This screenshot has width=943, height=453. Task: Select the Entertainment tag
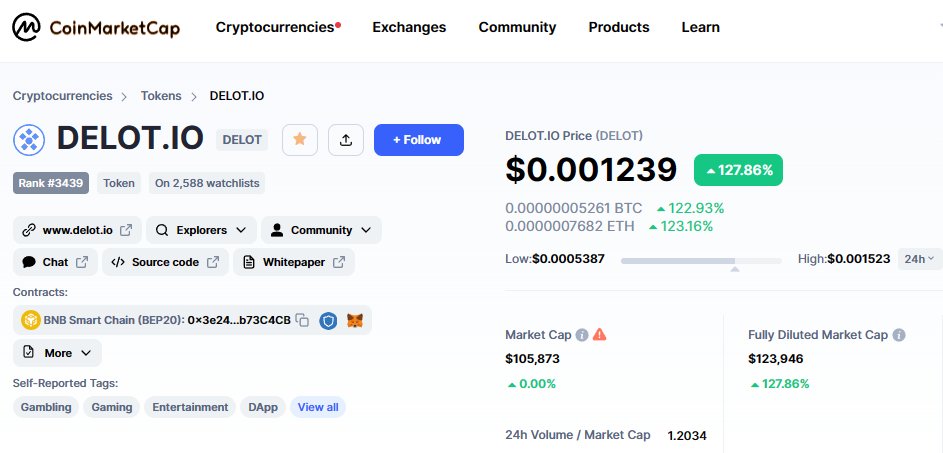[x=190, y=407]
